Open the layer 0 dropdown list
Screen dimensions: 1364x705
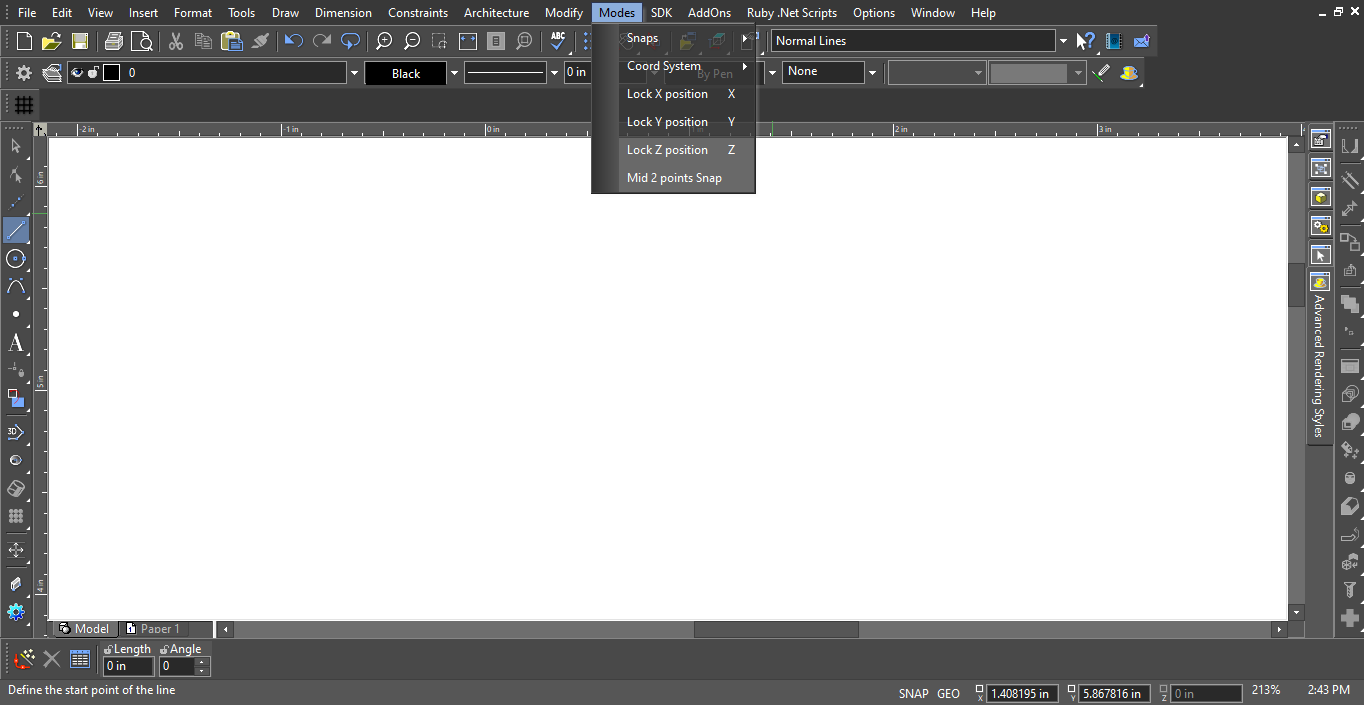(354, 73)
